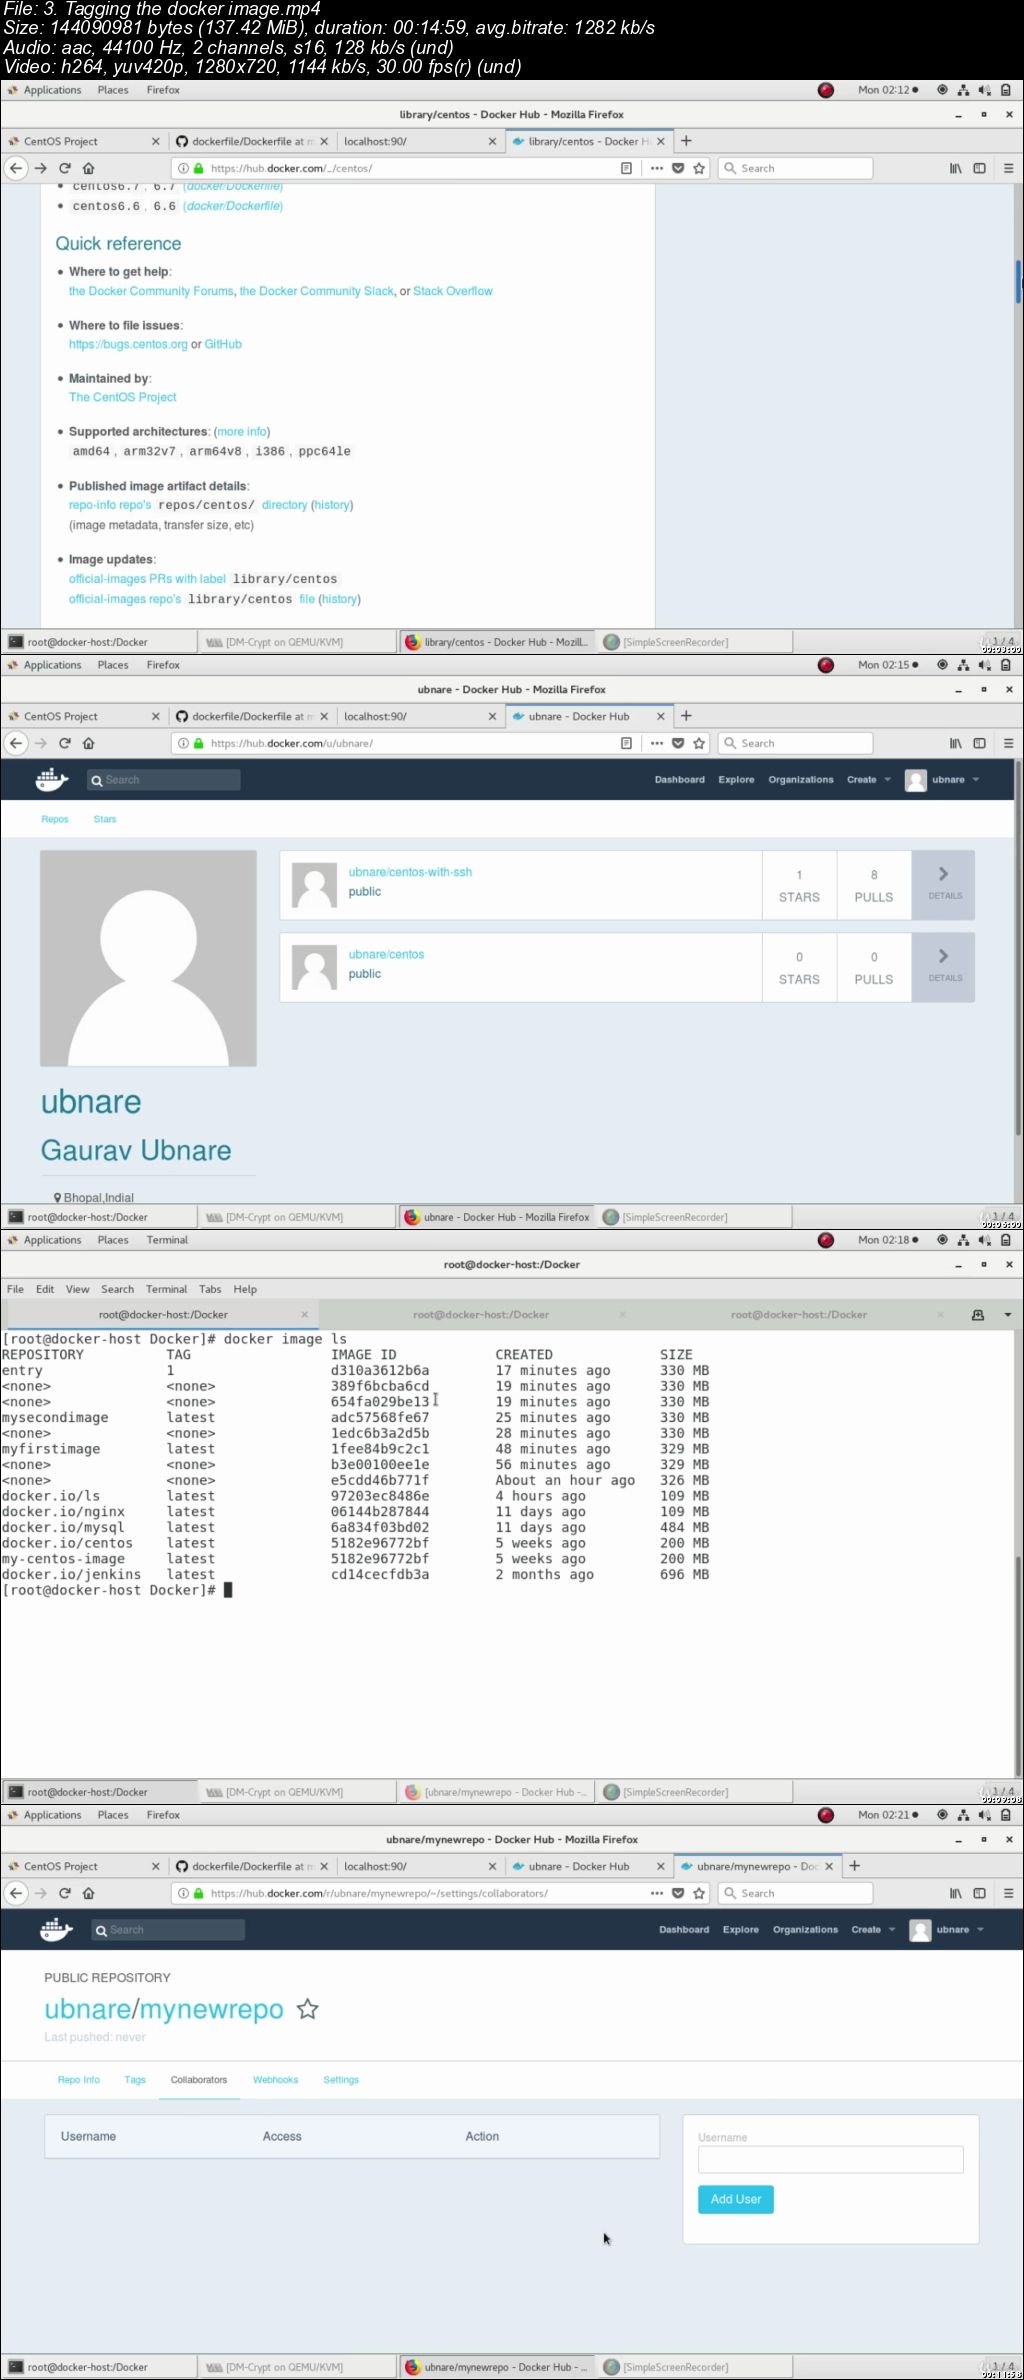Open the hamburger menu in the ubnare/mynewrepo window
1024x2380 pixels.
[1008, 1893]
